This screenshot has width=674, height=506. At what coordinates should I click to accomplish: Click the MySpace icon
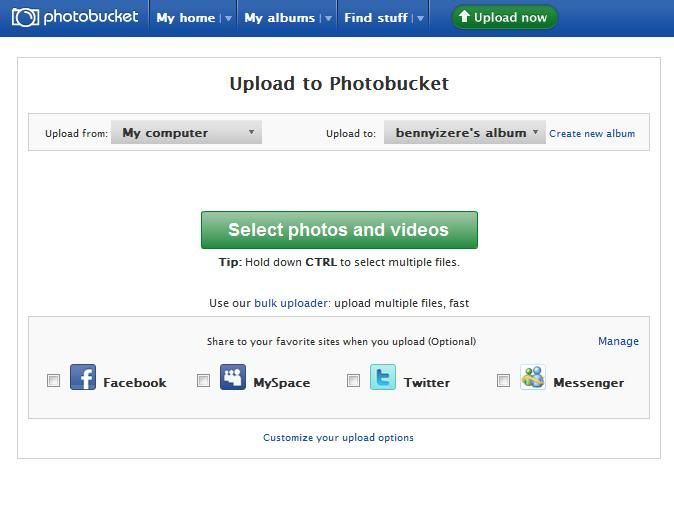(233, 378)
